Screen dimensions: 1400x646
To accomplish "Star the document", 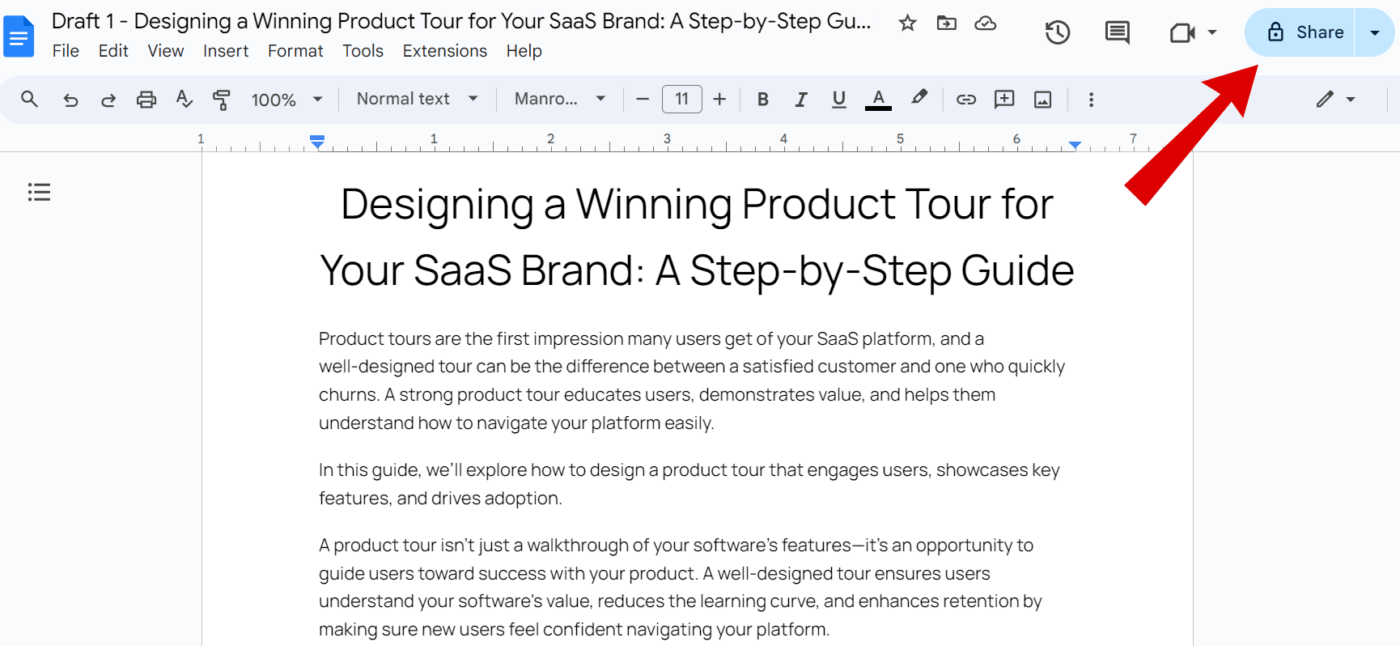I will [x=906, y=21].
